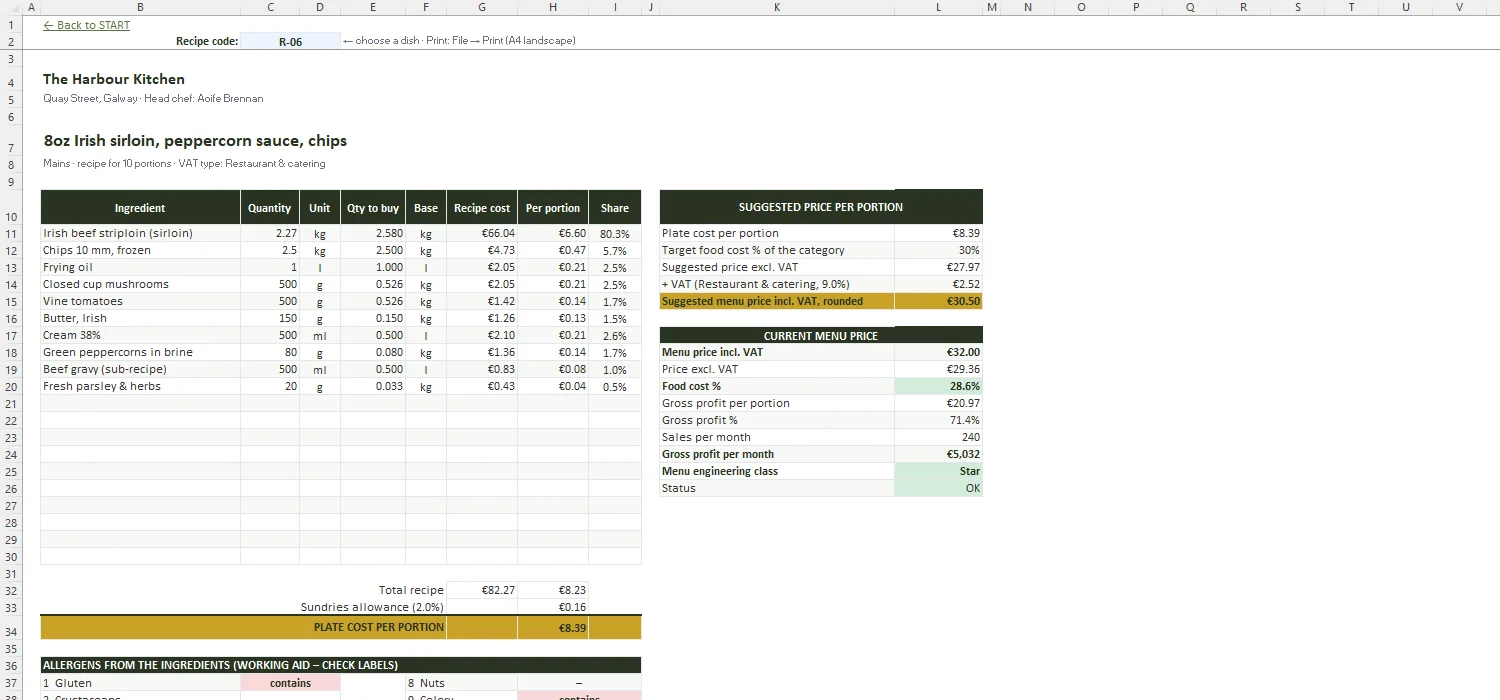This screenshot has width=1500, height=700.
Task: Click the sundries allowance value €0.16
Action: (553, 607)
